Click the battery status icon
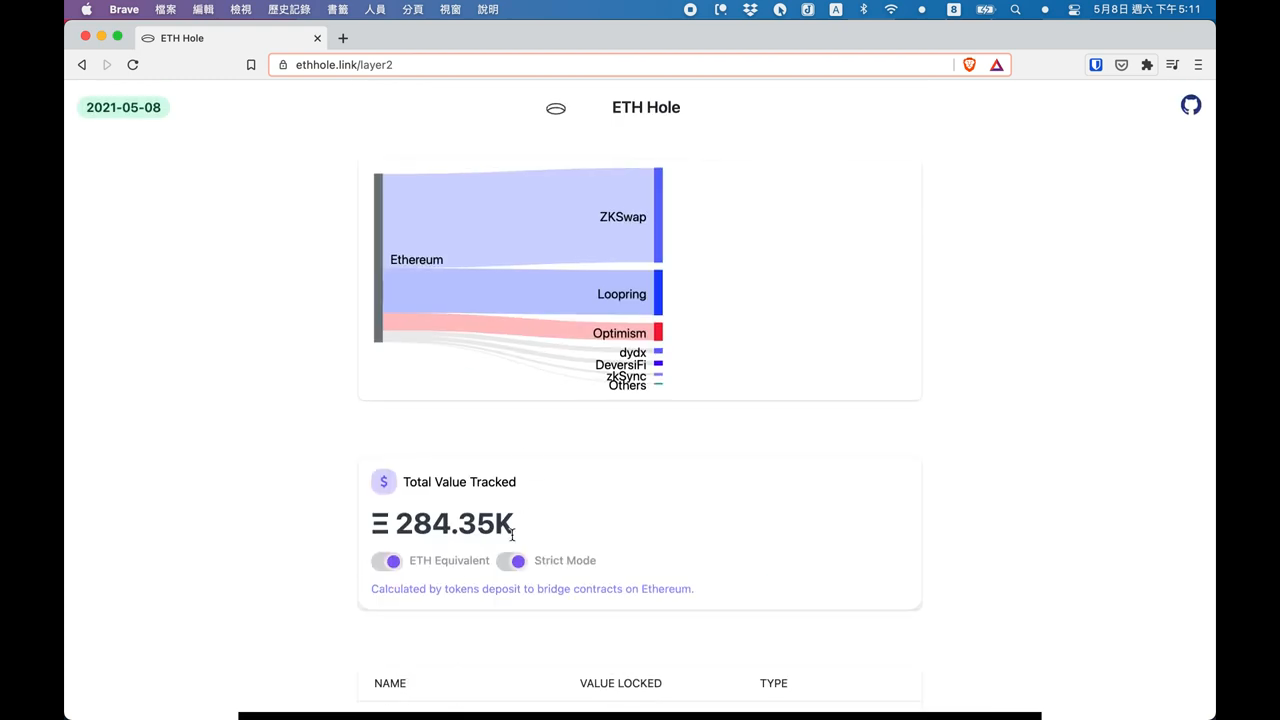 click(x=985, y=9)
